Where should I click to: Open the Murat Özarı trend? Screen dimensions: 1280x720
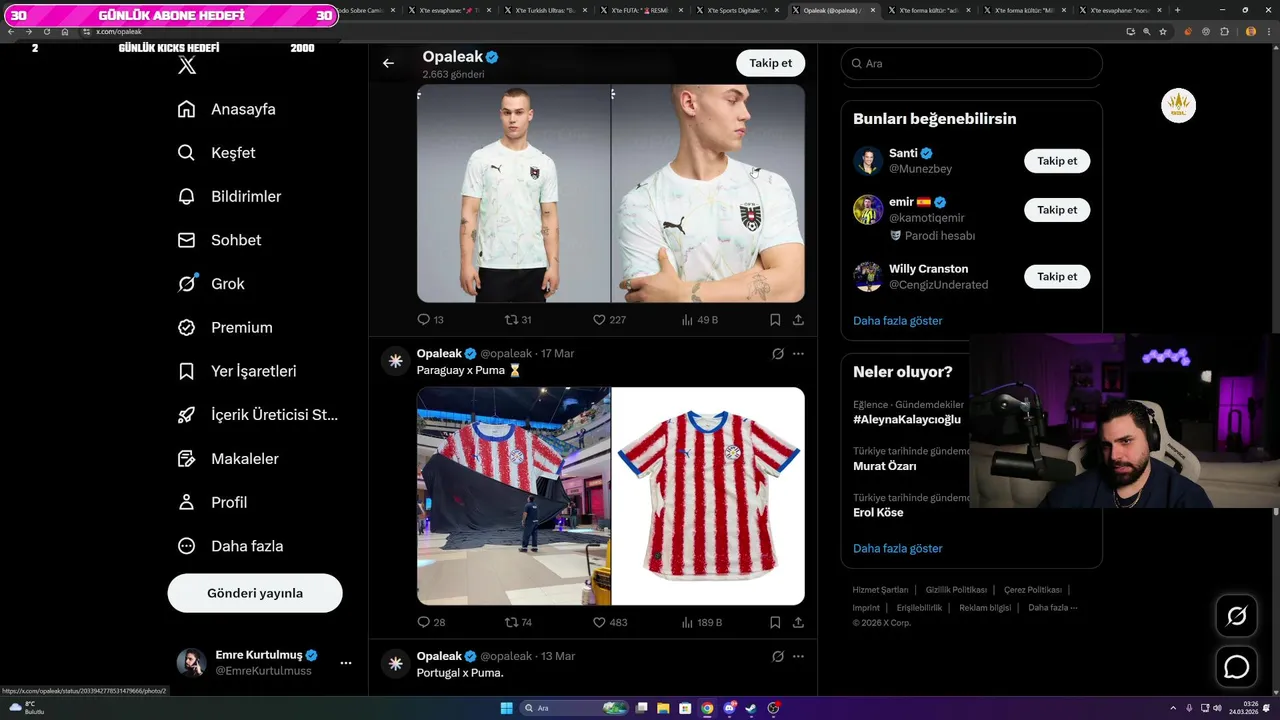pyautogui.click(x=885, y=466)
